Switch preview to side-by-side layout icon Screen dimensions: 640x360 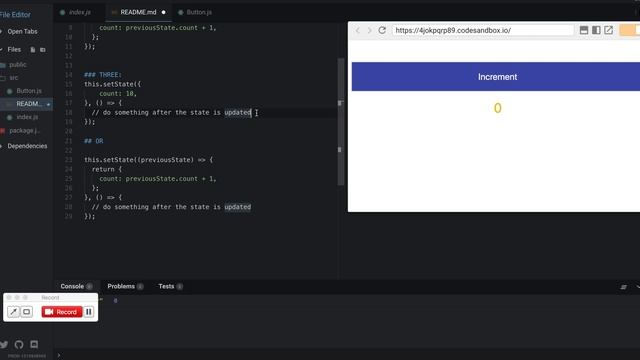click(x=596, y=30)
